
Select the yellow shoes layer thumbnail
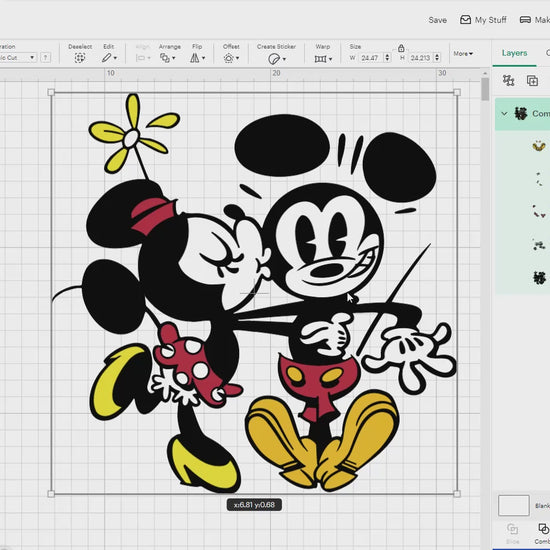coord(539,146)
